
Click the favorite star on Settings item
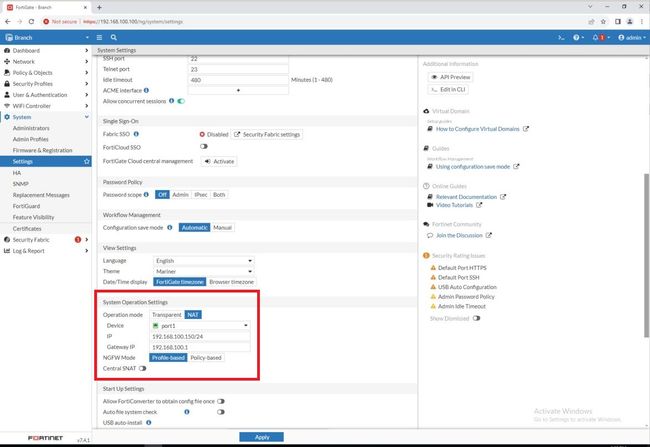pyautogui.click(x=87, y=161)
